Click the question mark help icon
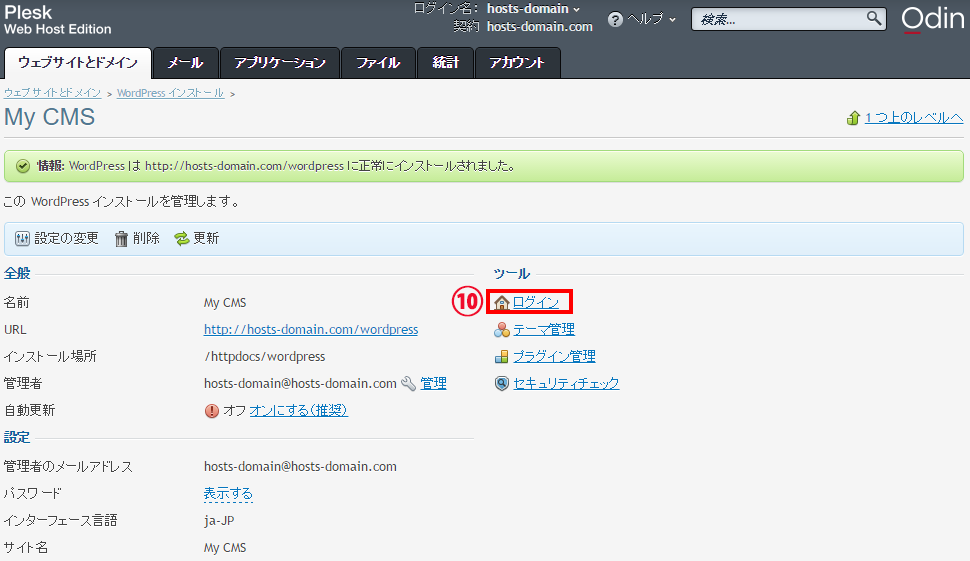 coord(615,20)
